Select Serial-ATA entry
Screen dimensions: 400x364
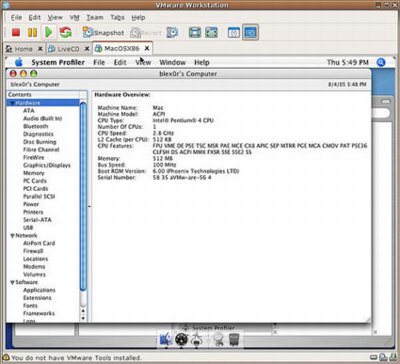[37, 220]
